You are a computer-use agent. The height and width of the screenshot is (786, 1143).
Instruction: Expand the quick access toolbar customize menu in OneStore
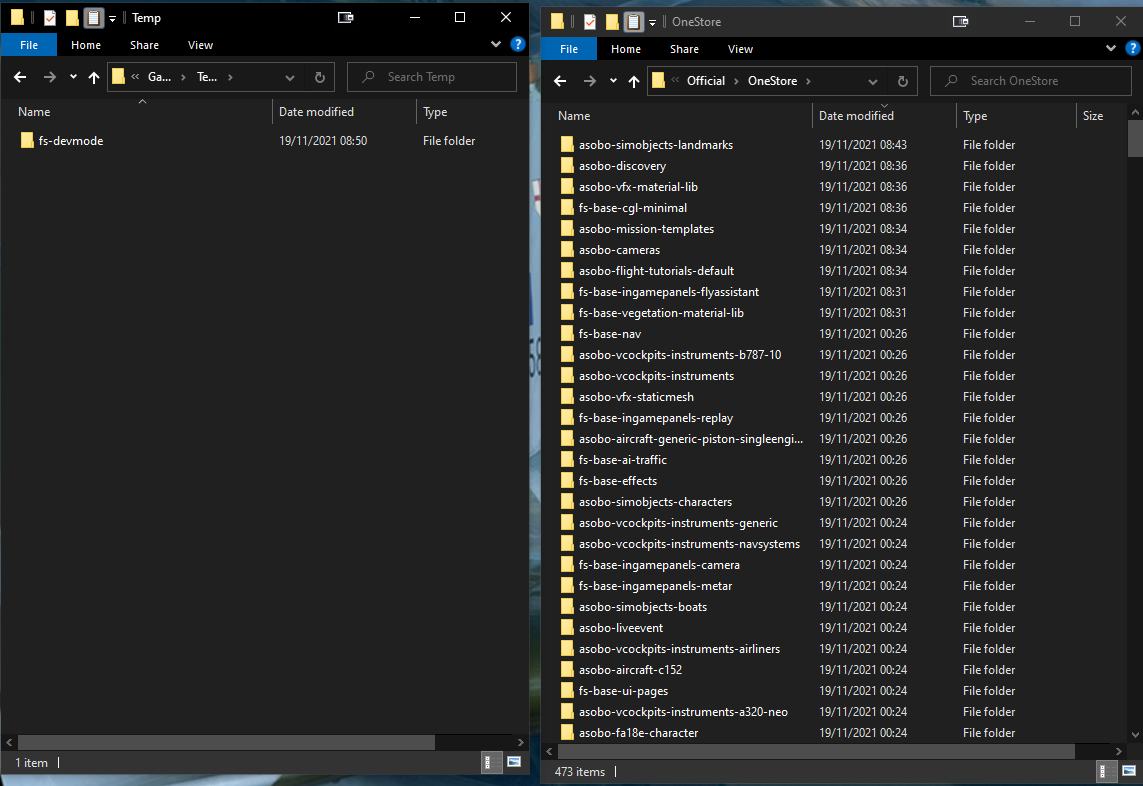651,21
